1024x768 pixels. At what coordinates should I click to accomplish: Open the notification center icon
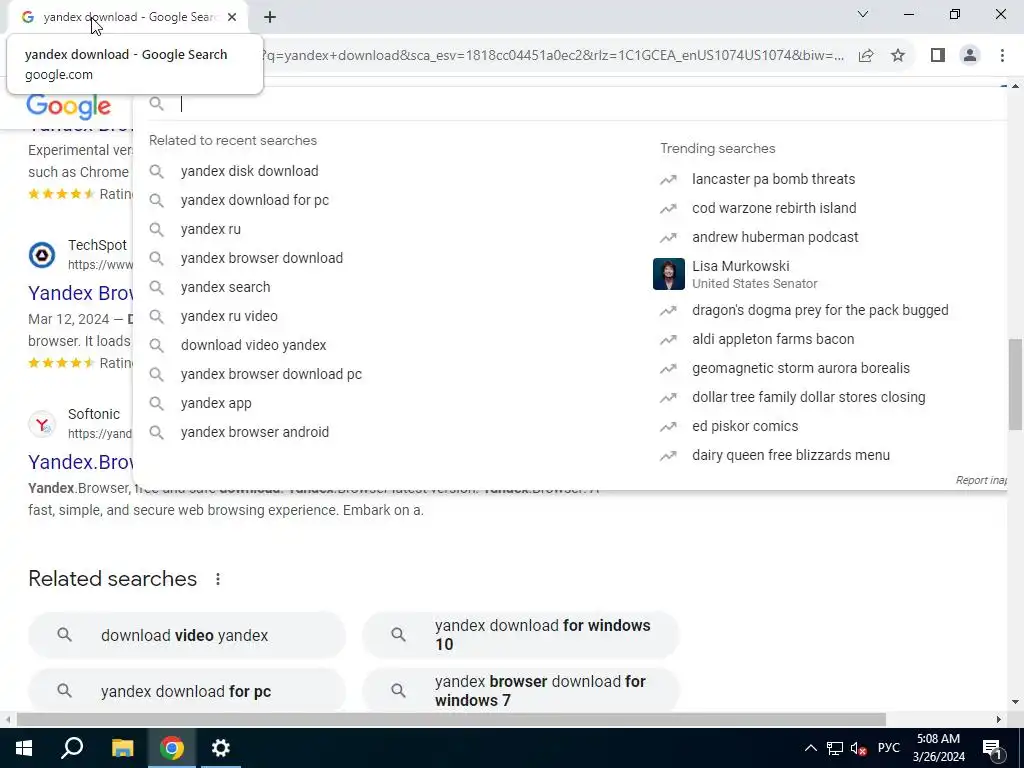point(992,748)
